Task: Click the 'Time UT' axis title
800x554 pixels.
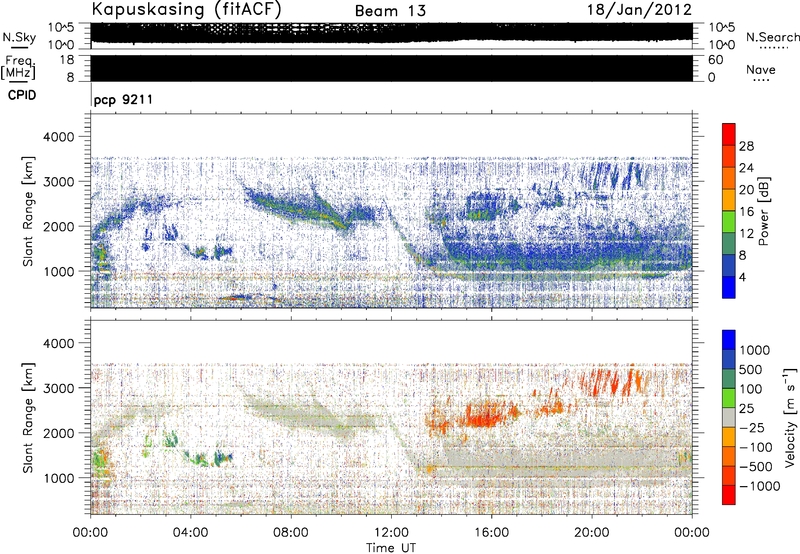Action: pyautogui.click(x=391, y=548)
